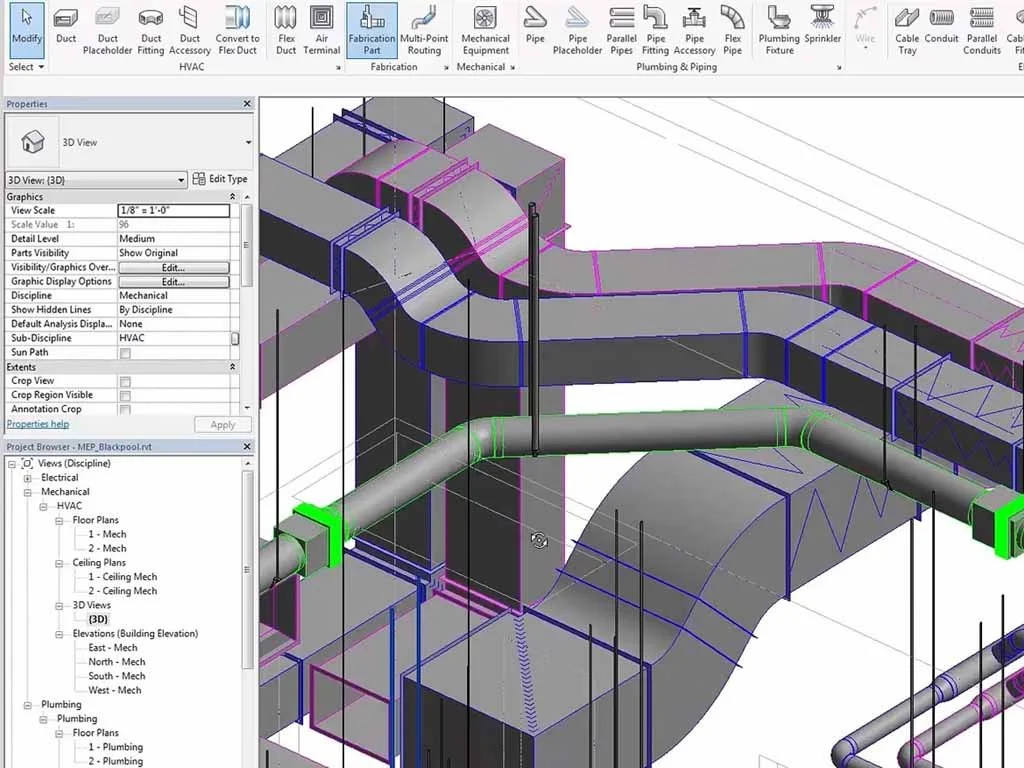Open the Properties help link
Screen dimensions: 1024x768
[x=37, y=423]
